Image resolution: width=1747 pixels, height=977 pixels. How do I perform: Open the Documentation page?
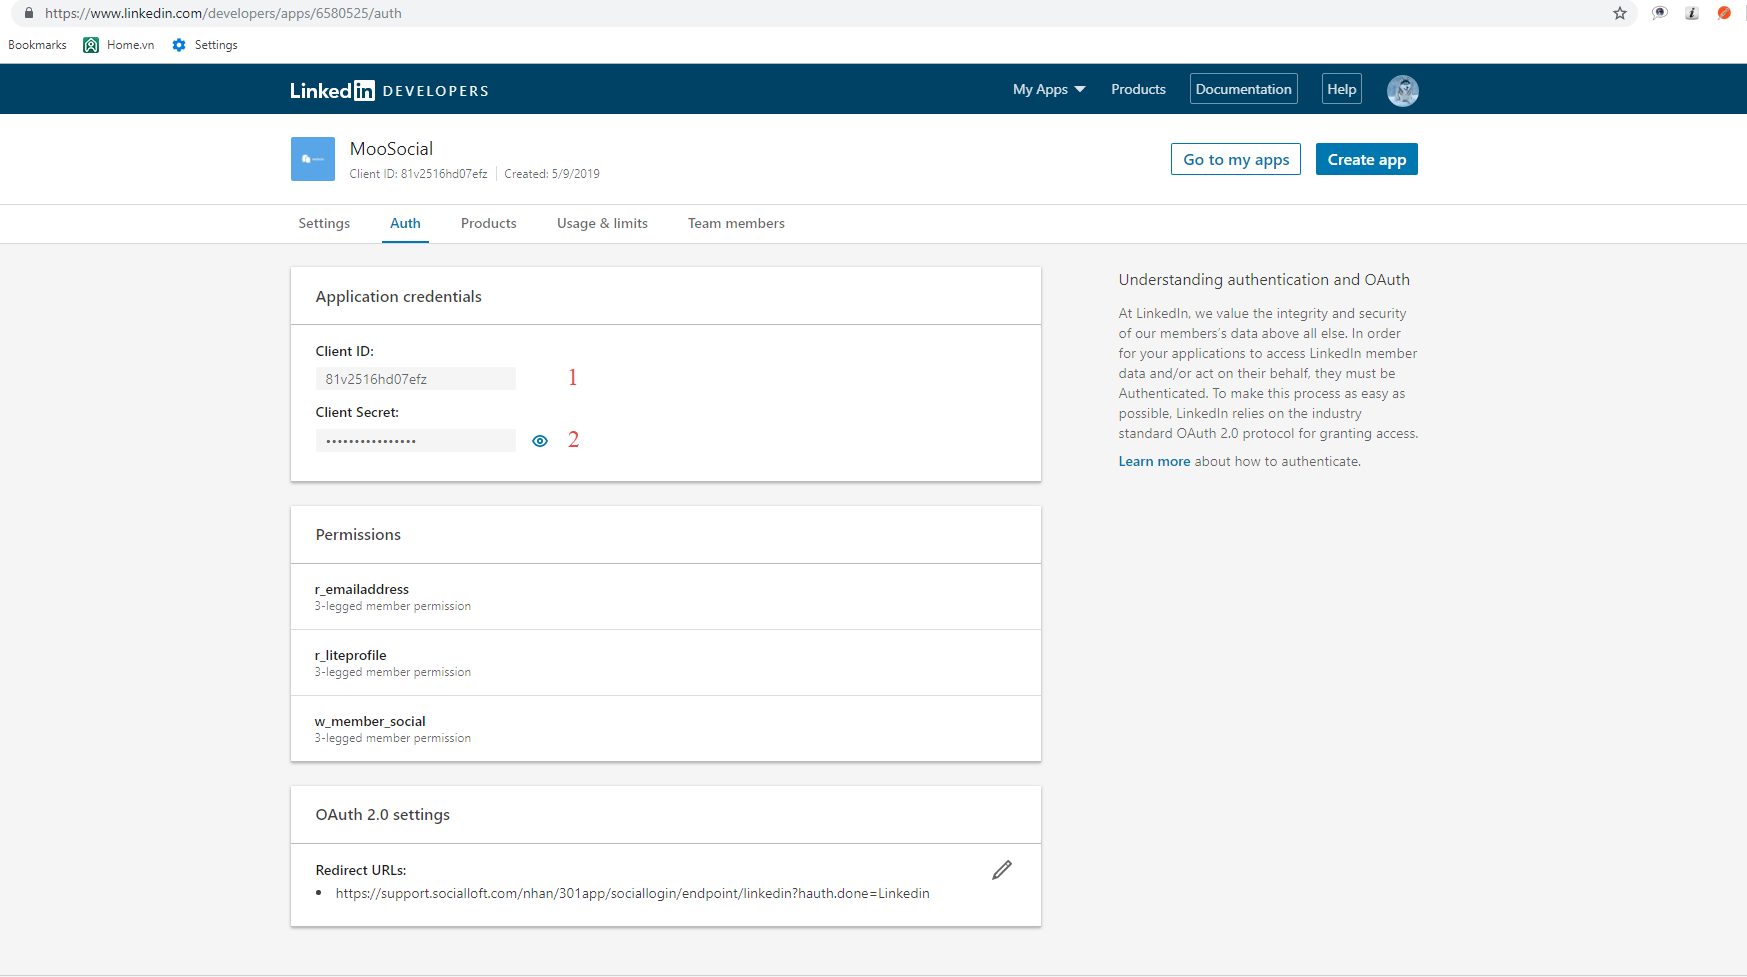coord(1243,89)
